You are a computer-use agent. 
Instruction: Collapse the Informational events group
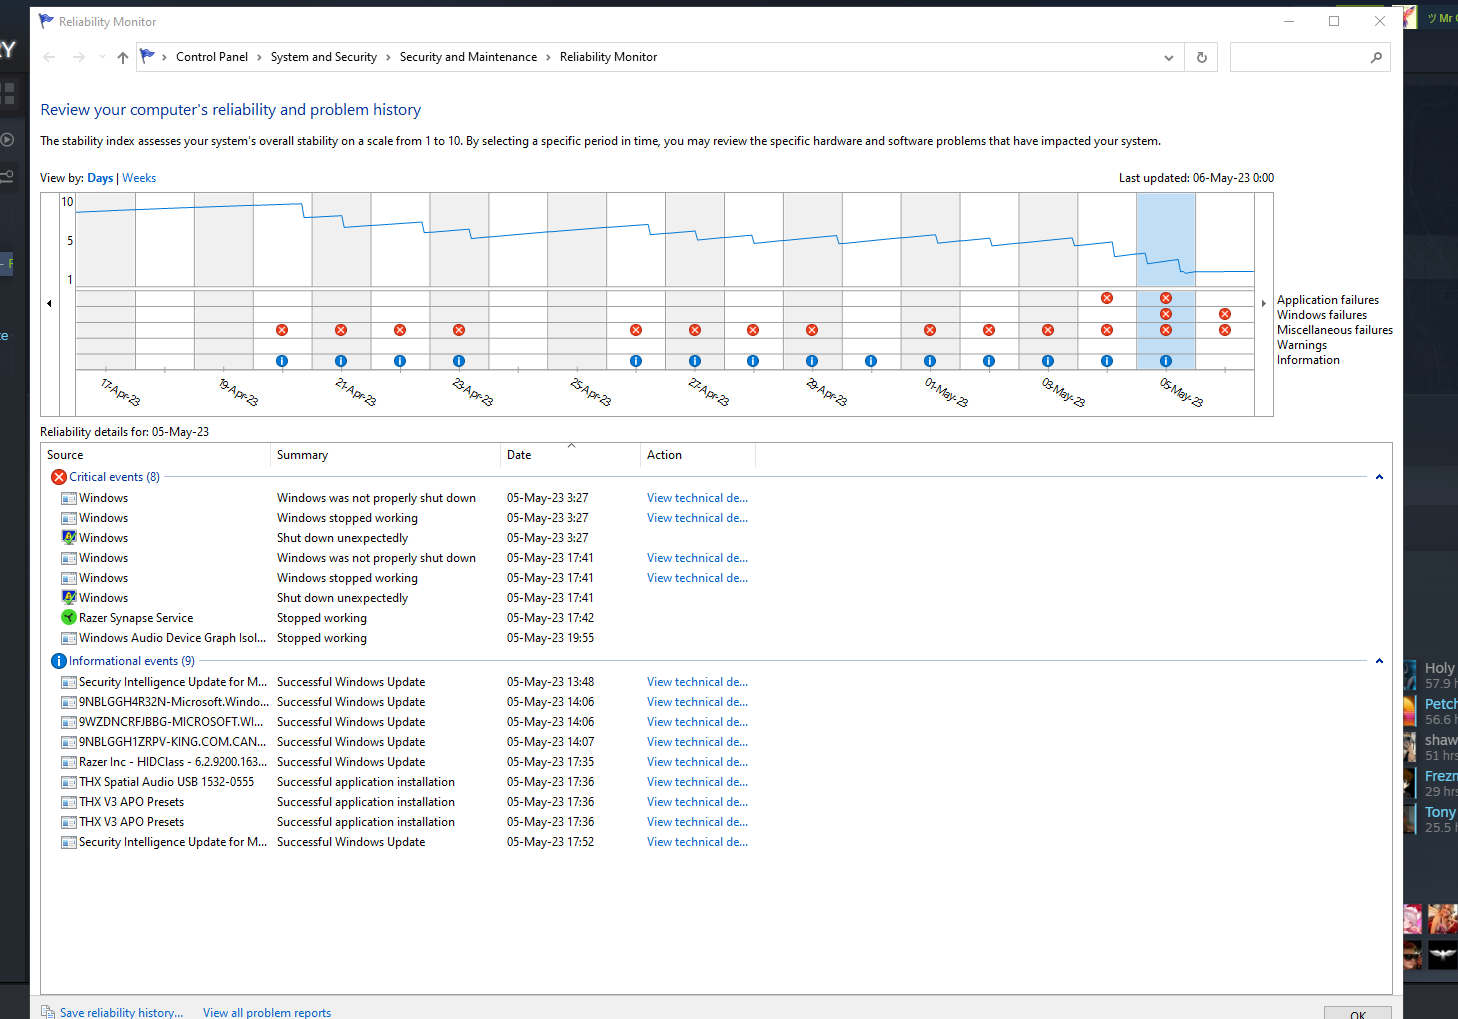pyautogui.click(x=1379, y=661)
